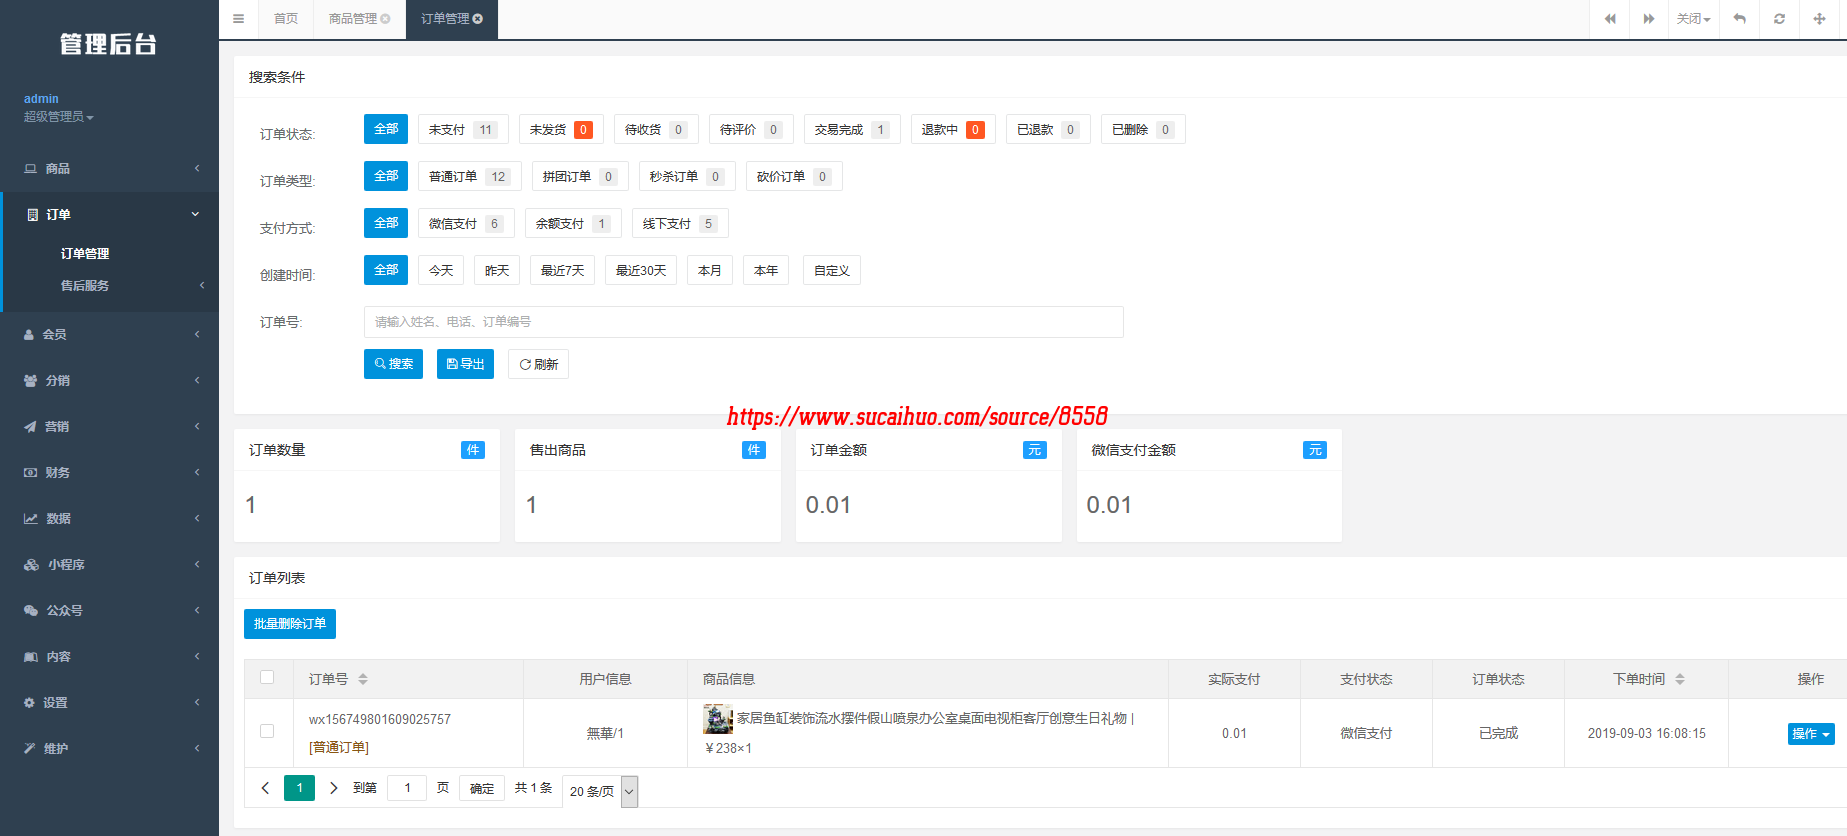Screen dimensions: 1847x836
Task: Click the refresh icon in top bar
Action: tap(1779, 19)
